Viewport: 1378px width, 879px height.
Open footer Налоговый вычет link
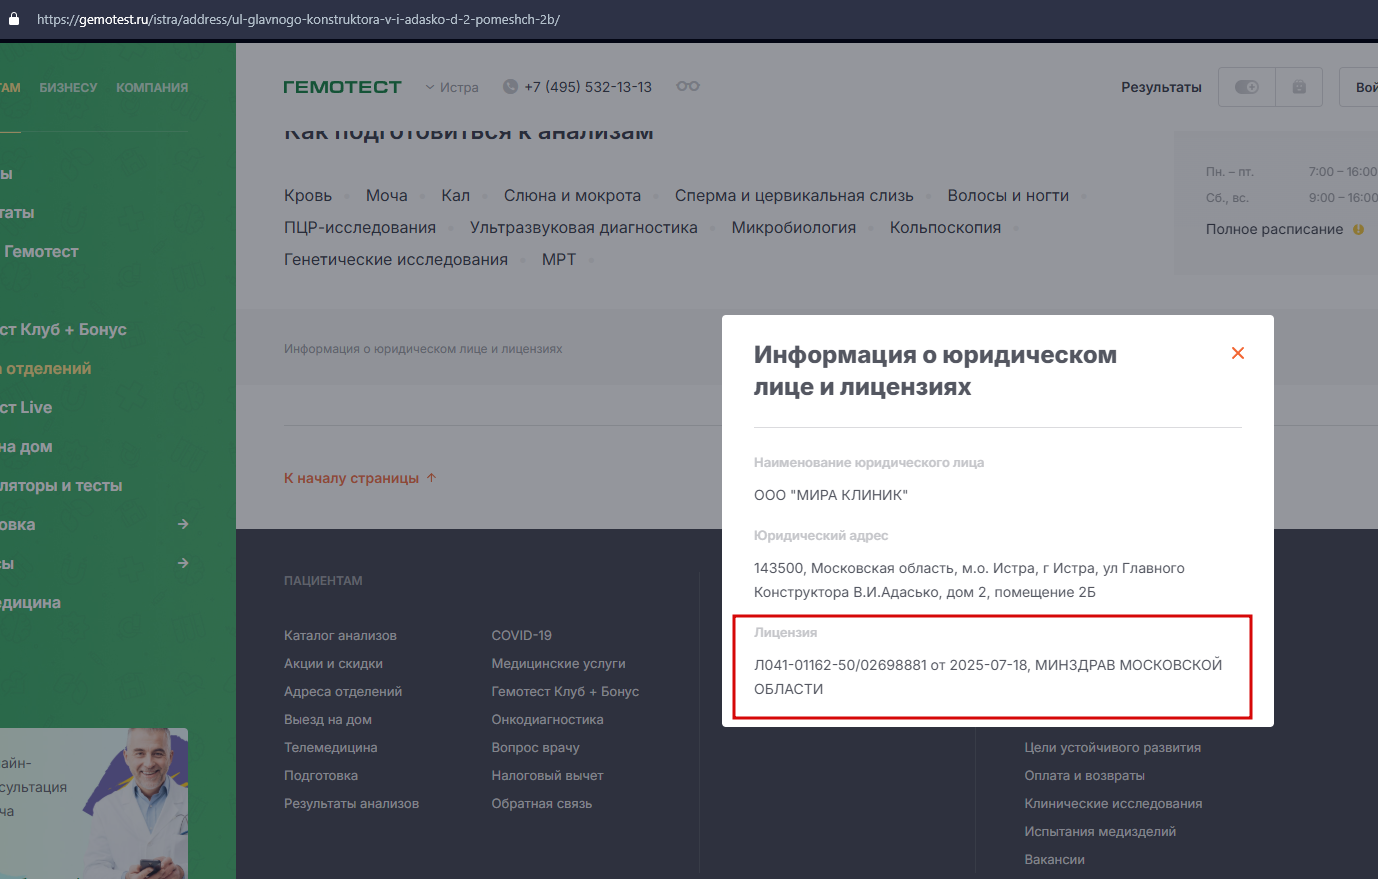click(x=547, y=775)
